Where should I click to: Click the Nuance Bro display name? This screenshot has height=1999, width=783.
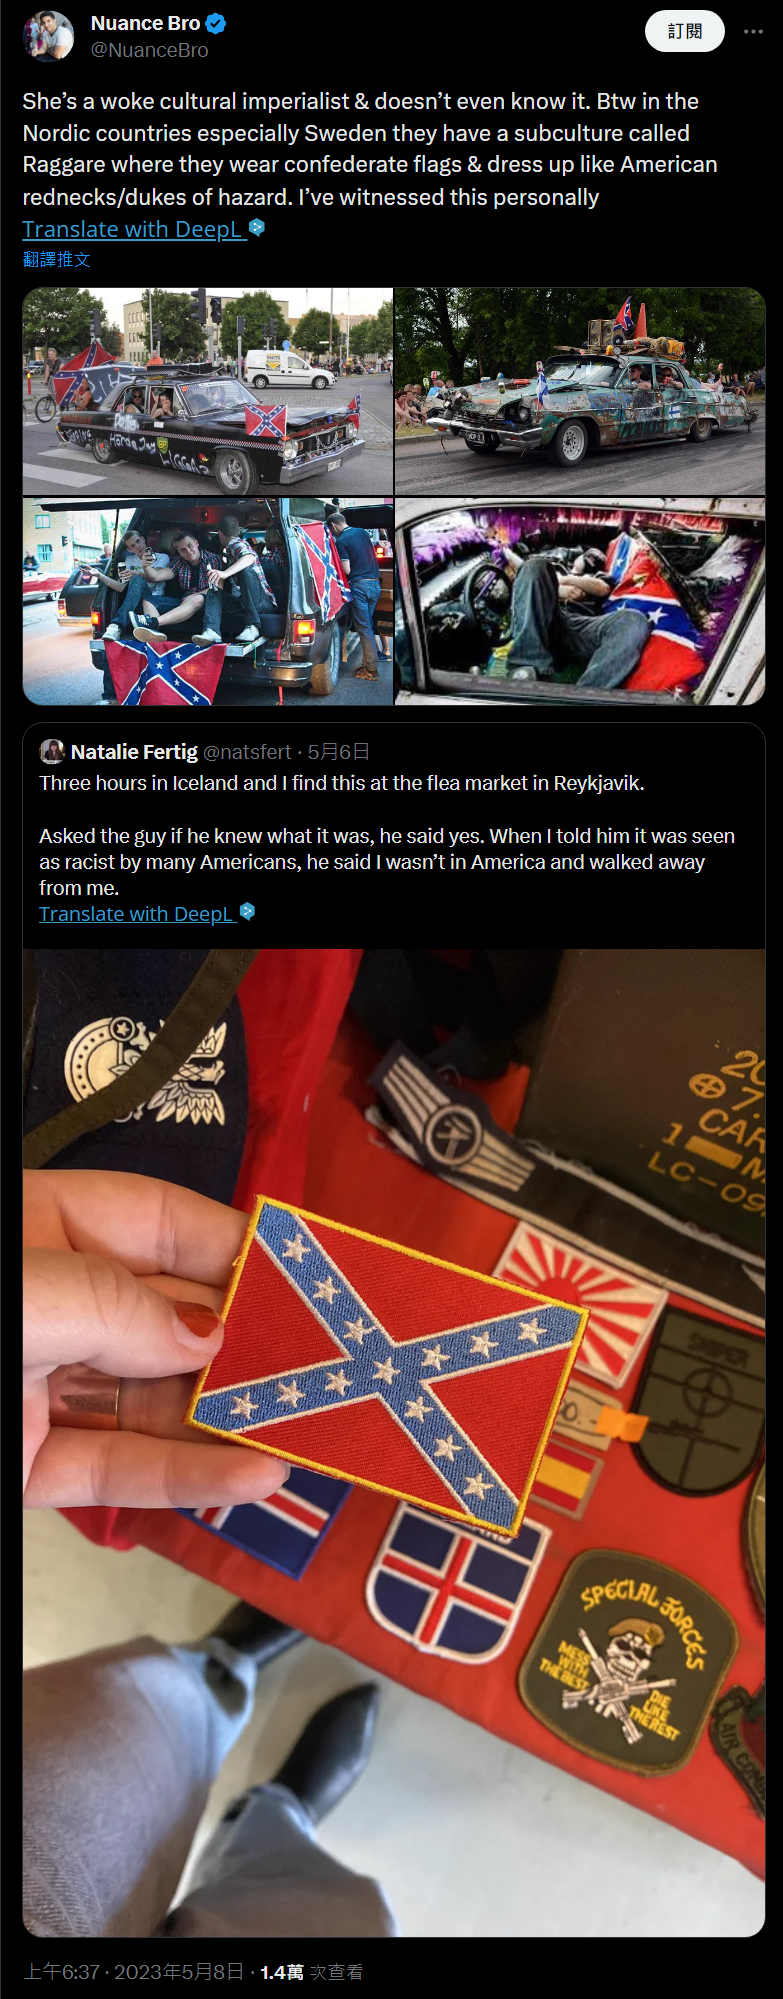point(145,23)
